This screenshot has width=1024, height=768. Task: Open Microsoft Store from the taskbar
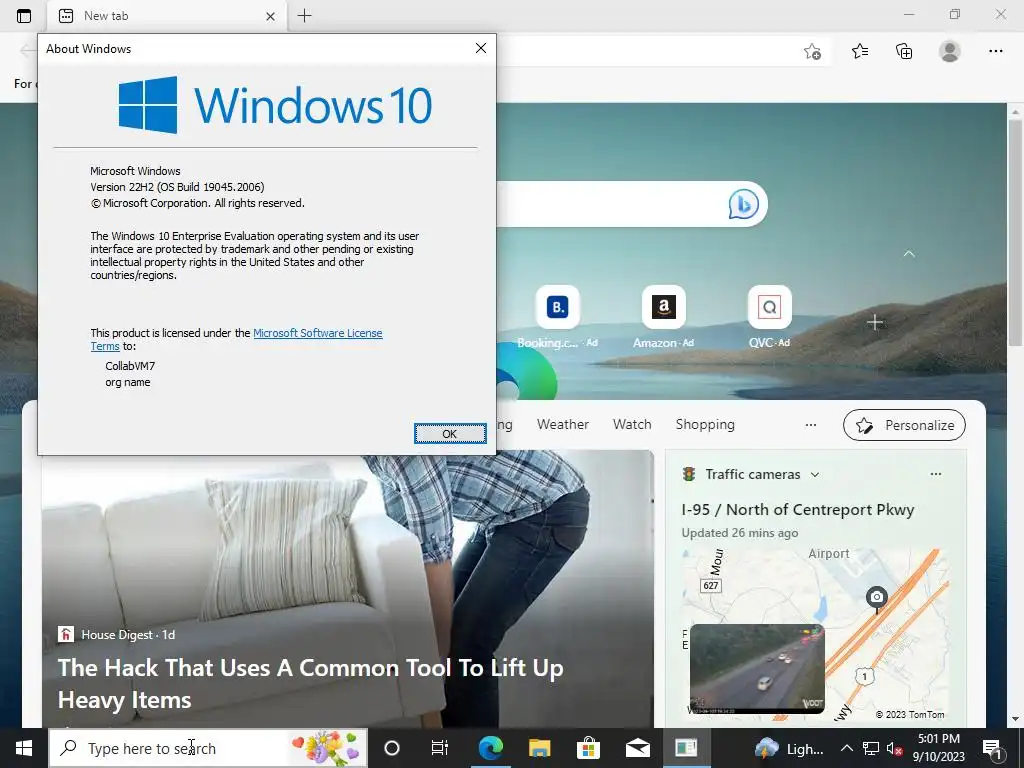[588, 748]
